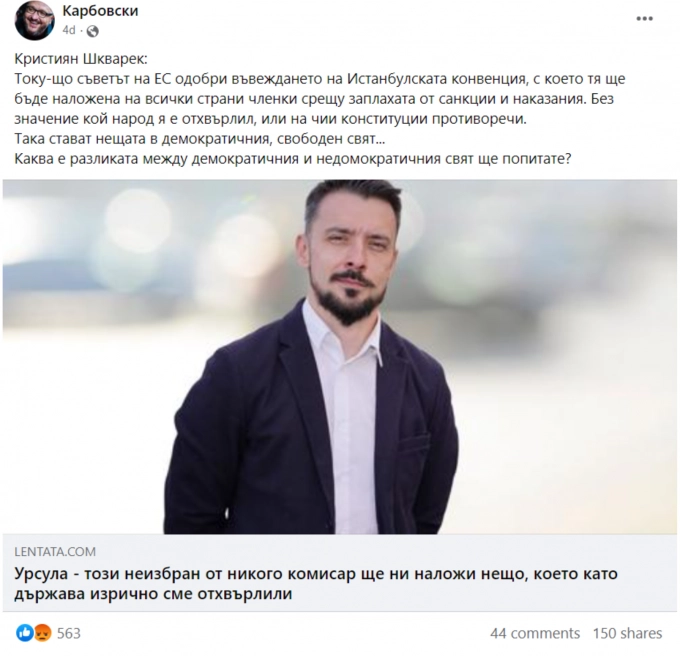Click the 4d post timestamp
Viewport: 680px width, 656px height.
(x=69, y=30)
